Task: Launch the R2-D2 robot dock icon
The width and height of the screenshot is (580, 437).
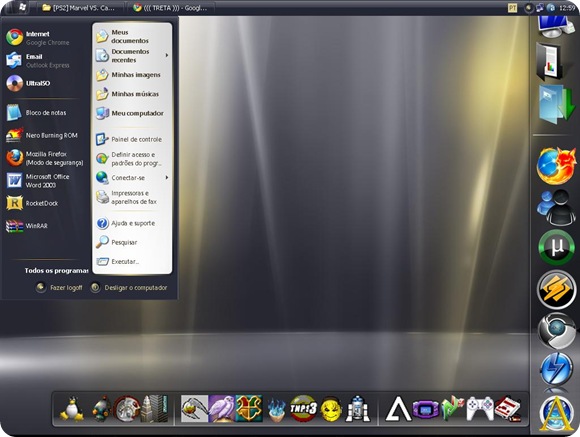Action: tap(357, 409)
